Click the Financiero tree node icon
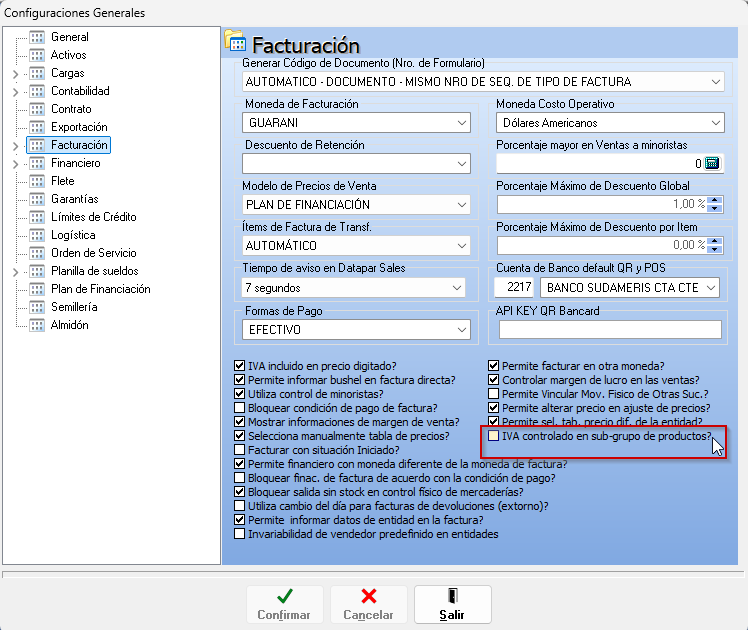Screen dimensions: 748x630 37,163
